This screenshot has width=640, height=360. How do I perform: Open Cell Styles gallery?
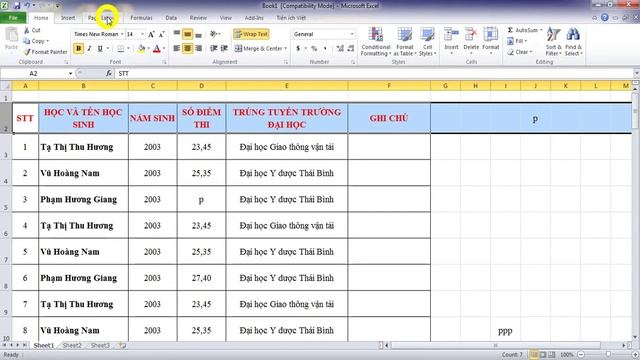427,42
